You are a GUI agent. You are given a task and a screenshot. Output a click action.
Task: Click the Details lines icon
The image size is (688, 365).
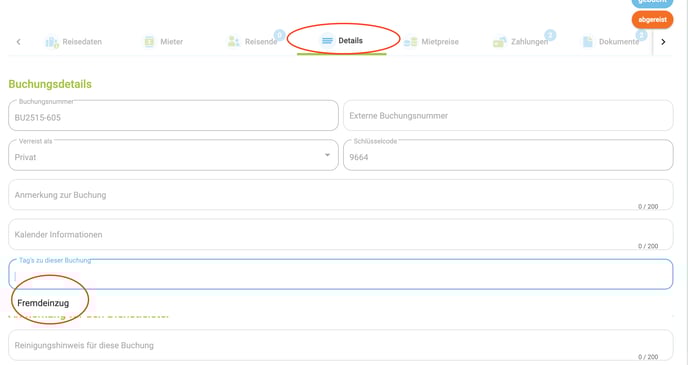[x=327, y=41]
